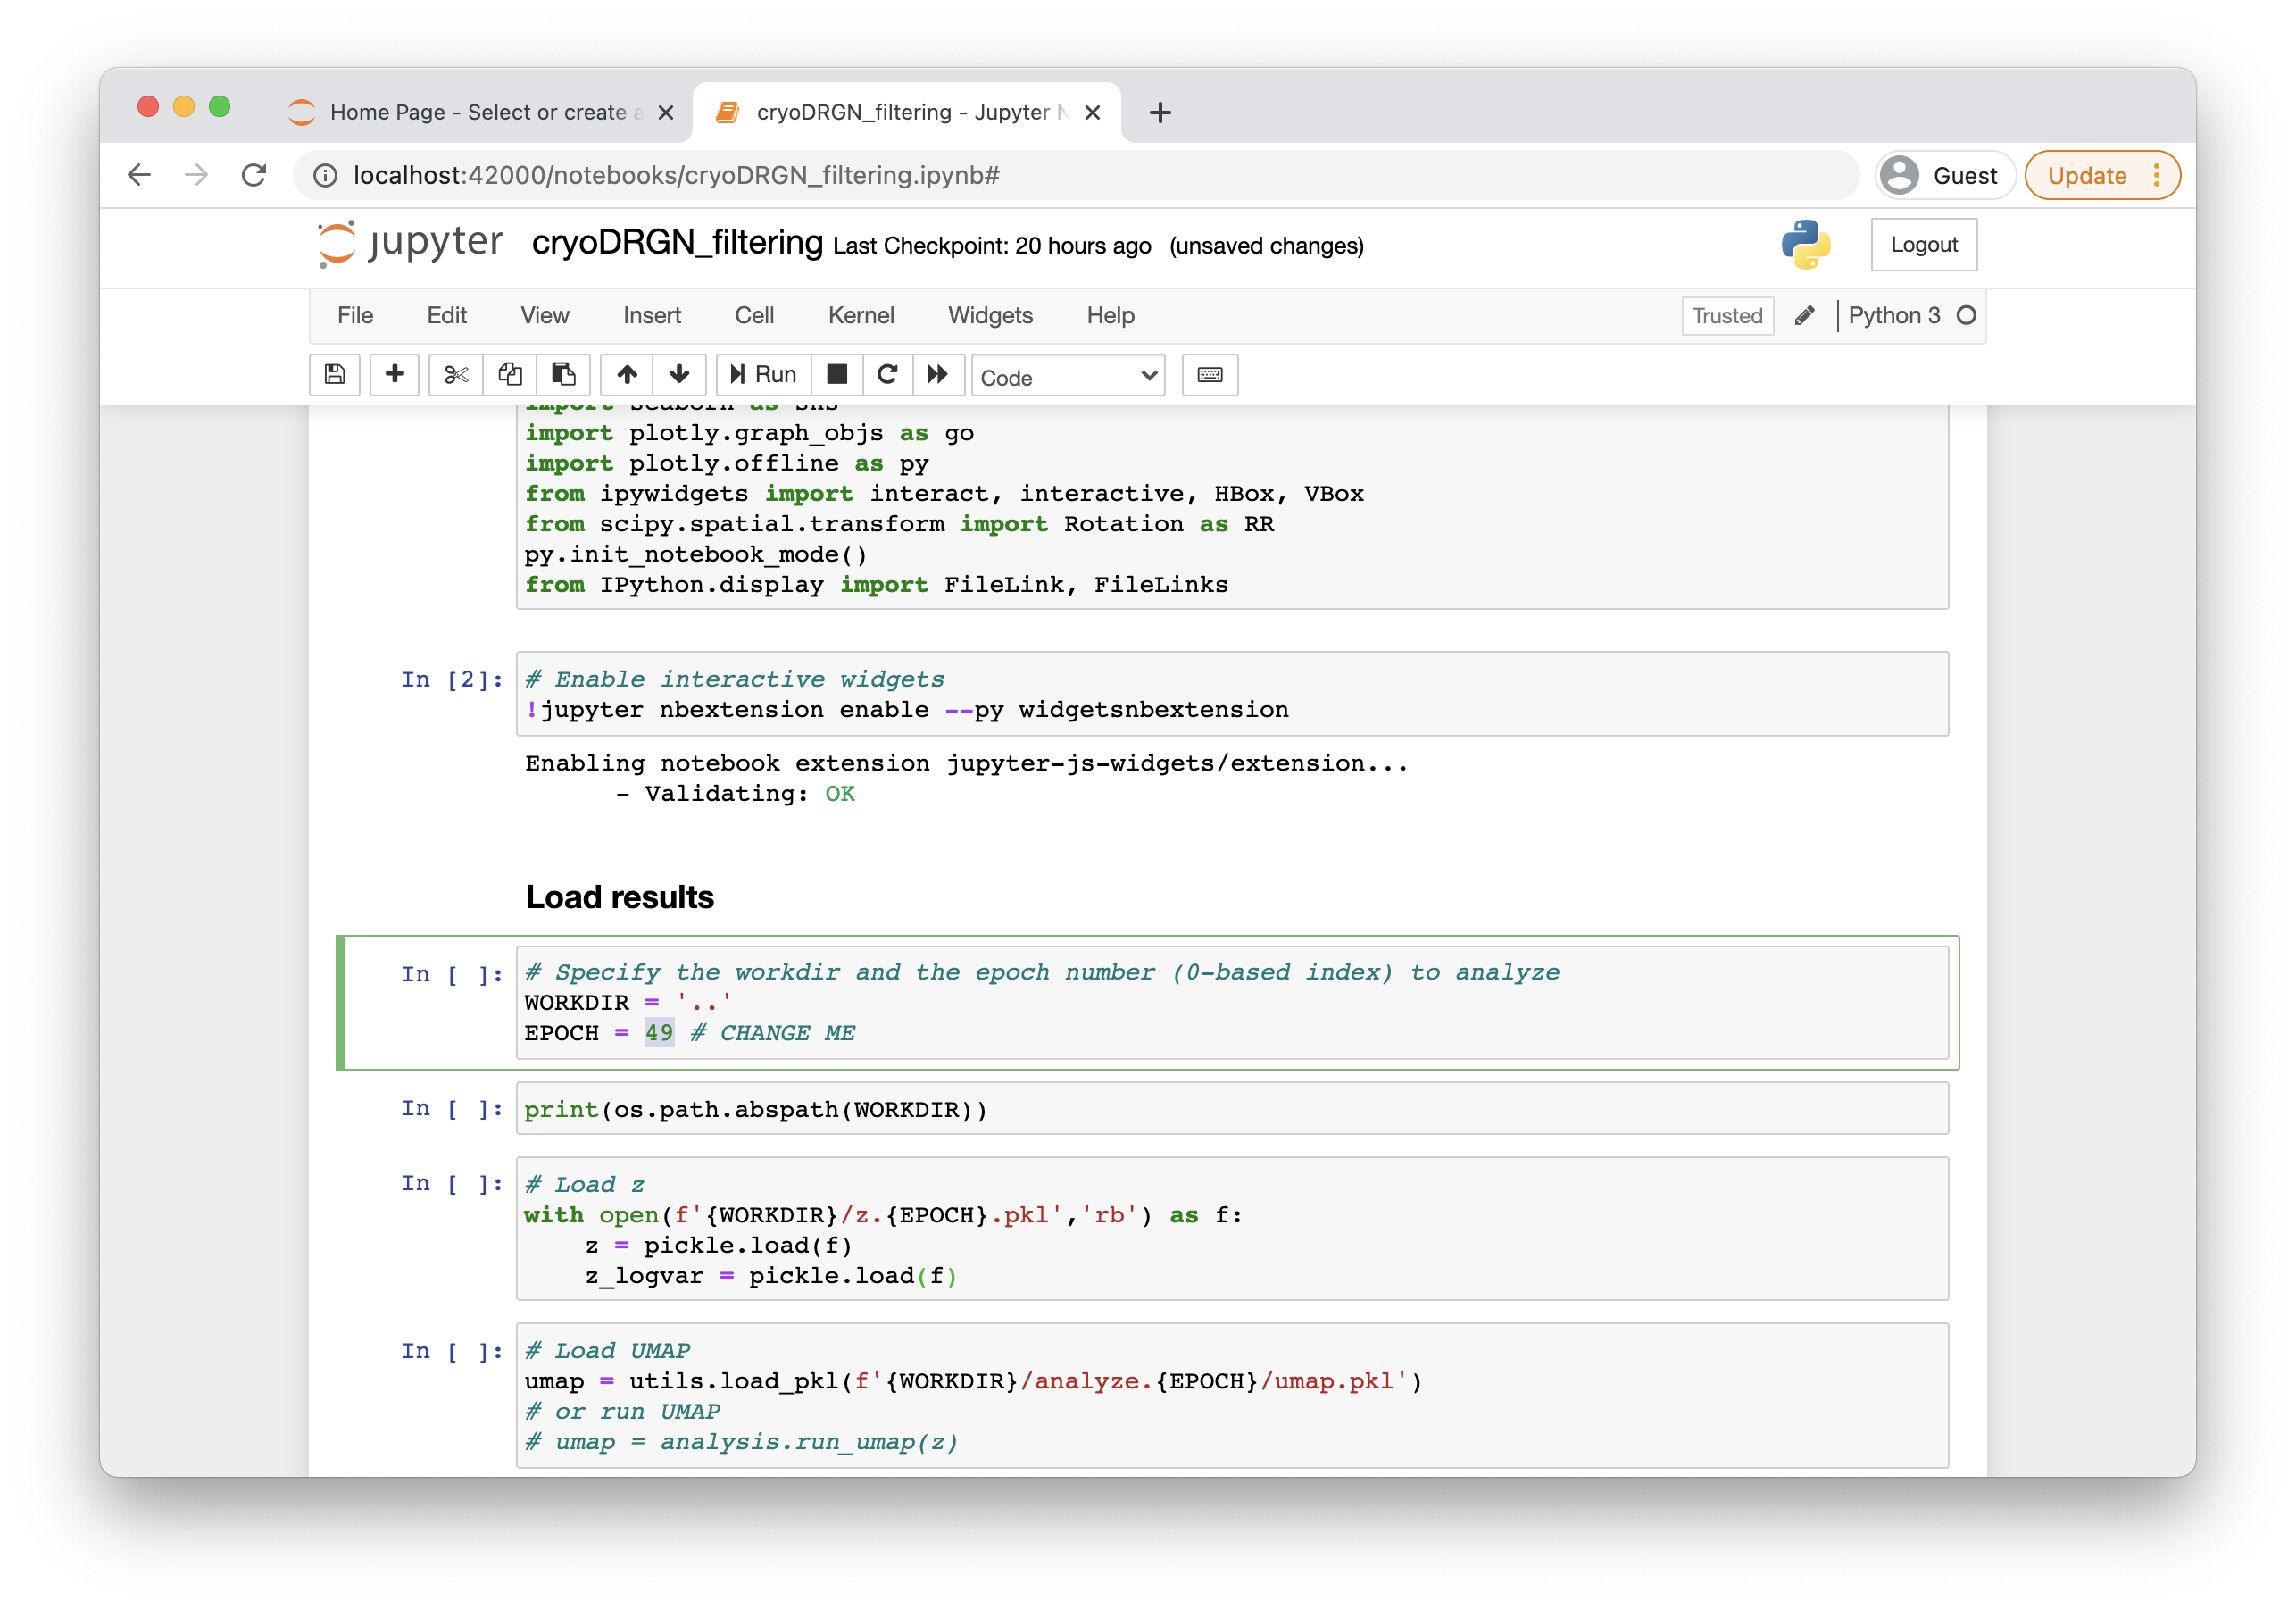Open the Help menu

[x=1110, y=316]
